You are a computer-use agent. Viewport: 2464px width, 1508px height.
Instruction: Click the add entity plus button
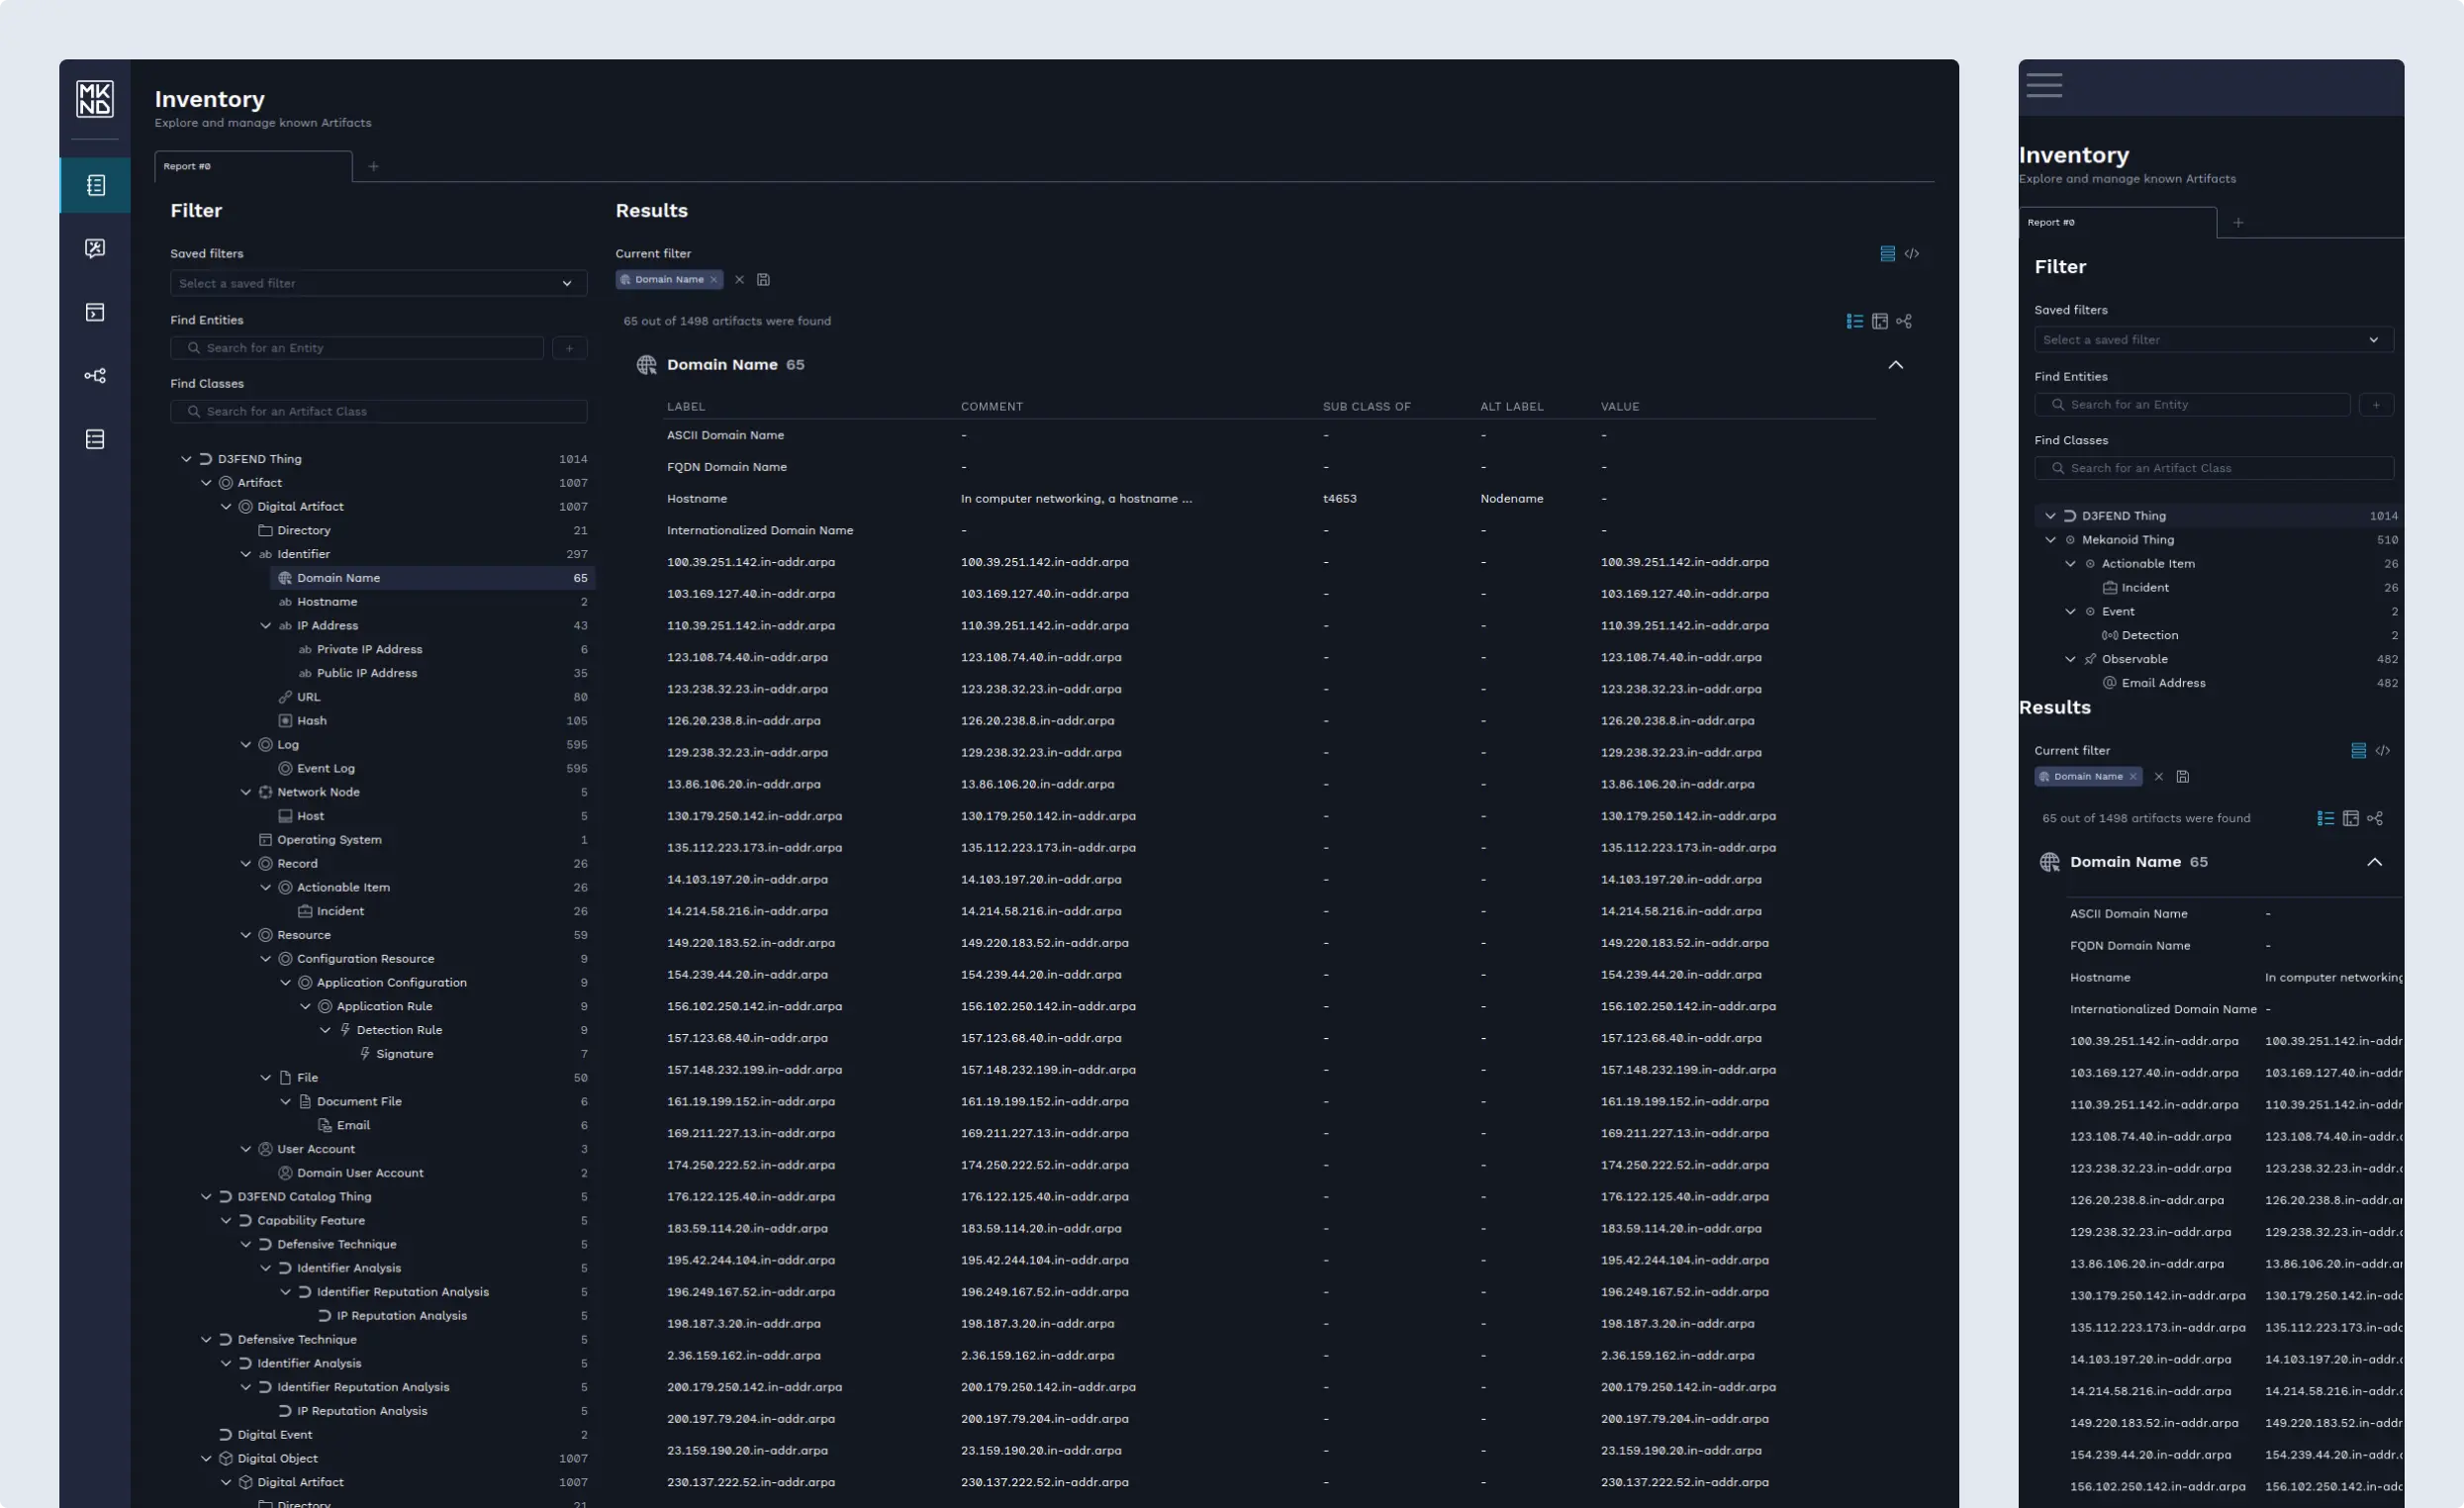tap(570, 347)
